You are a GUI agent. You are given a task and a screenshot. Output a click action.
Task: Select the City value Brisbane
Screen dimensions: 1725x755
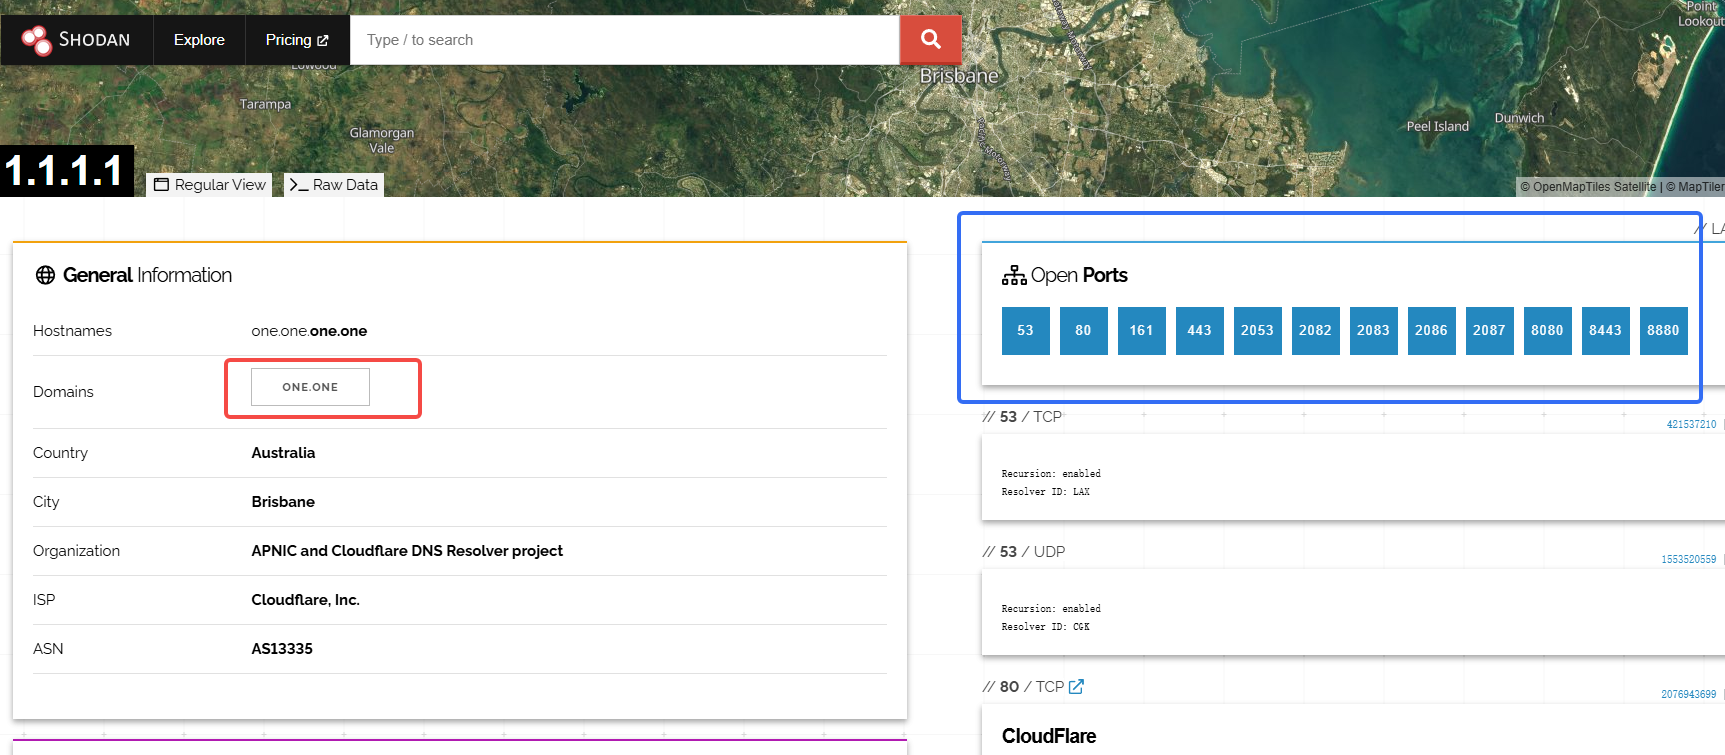283,502
